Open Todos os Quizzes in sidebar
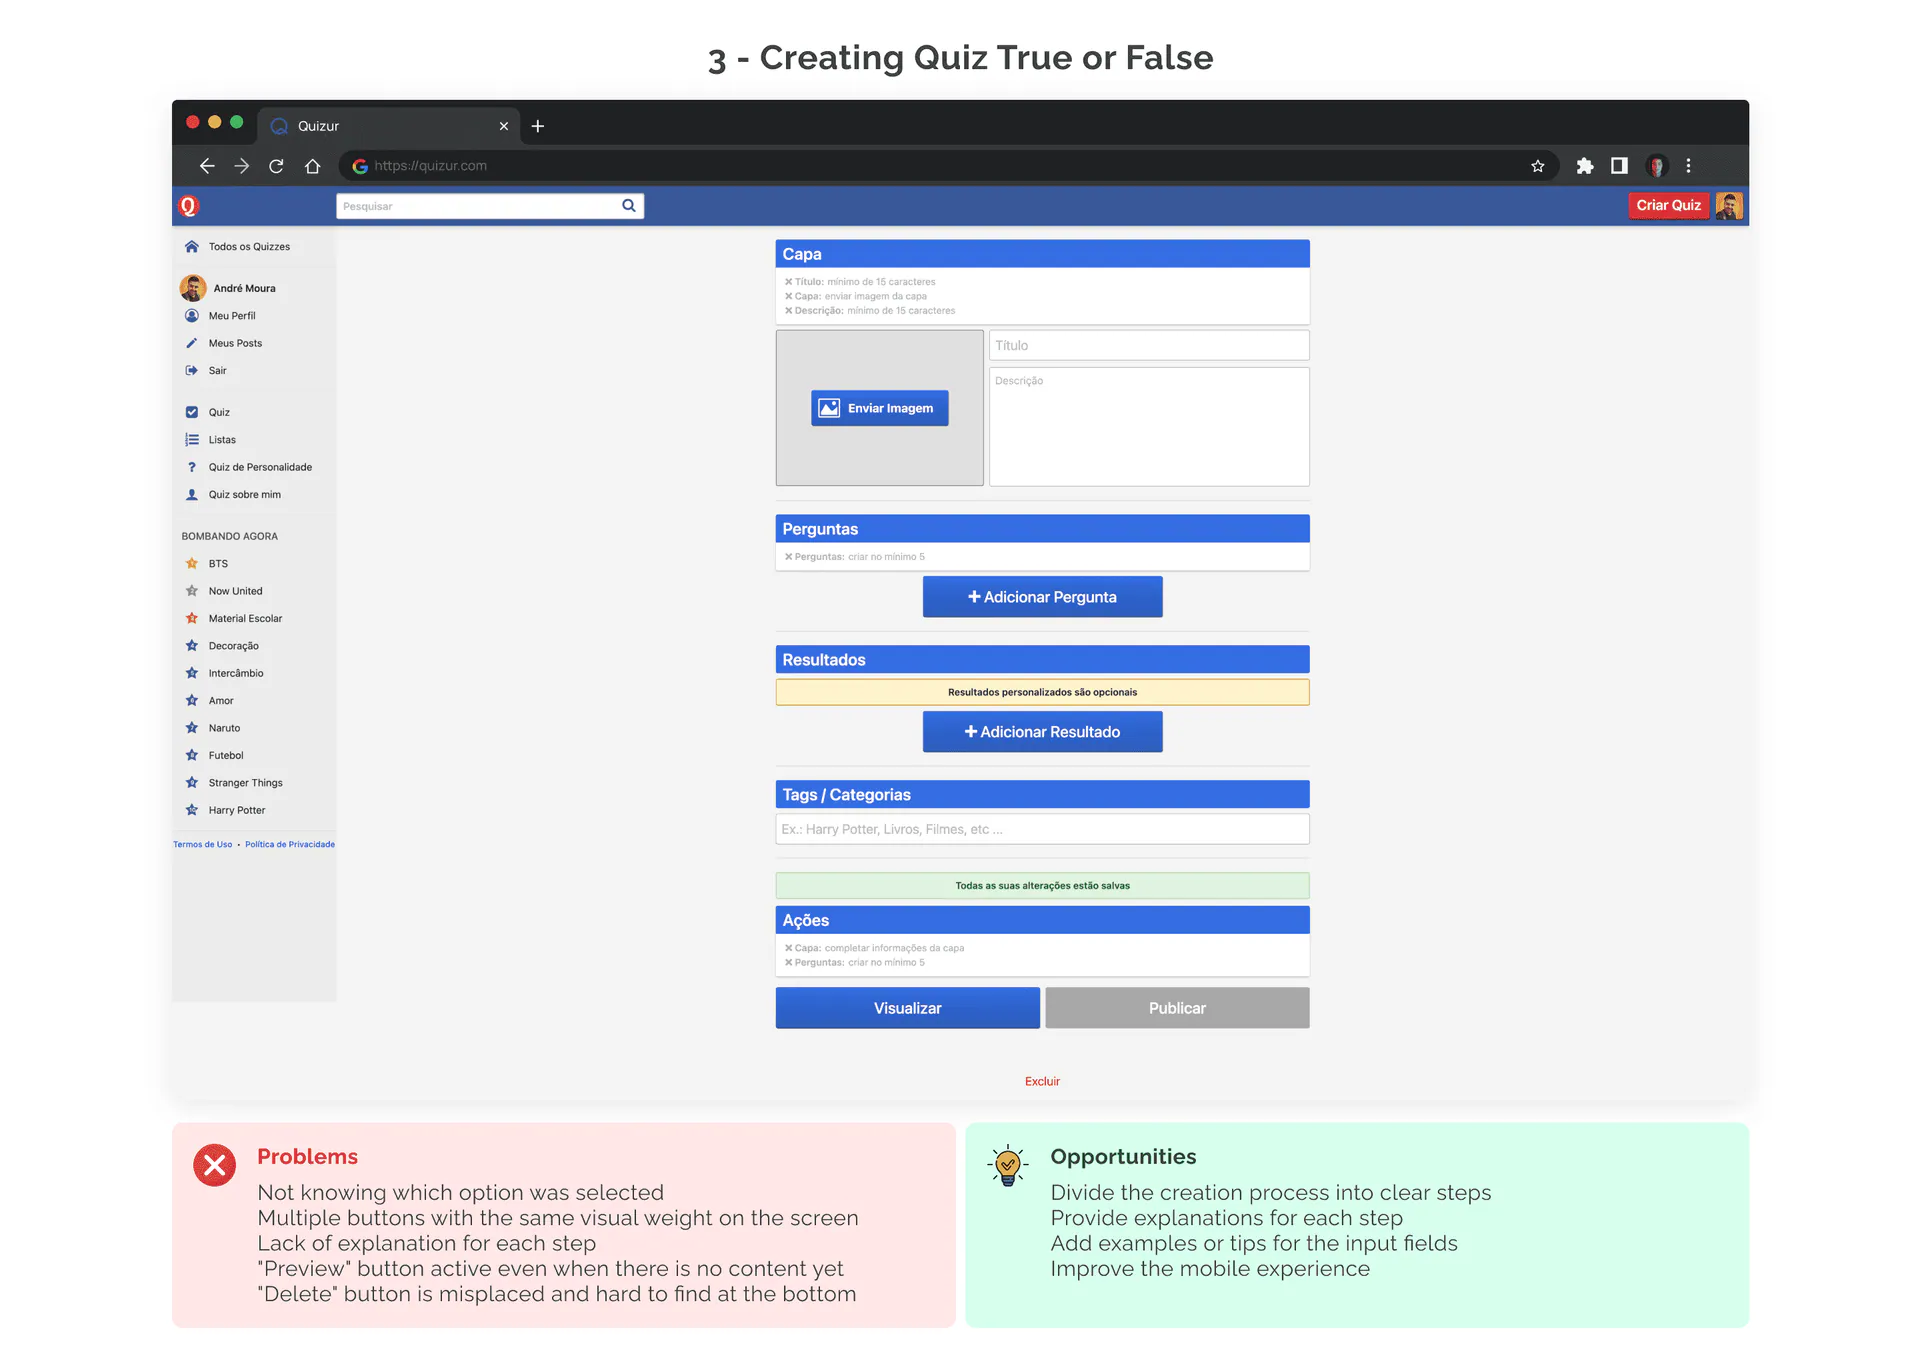This screenshot has width=1920, height=1365. coord(249,247)
